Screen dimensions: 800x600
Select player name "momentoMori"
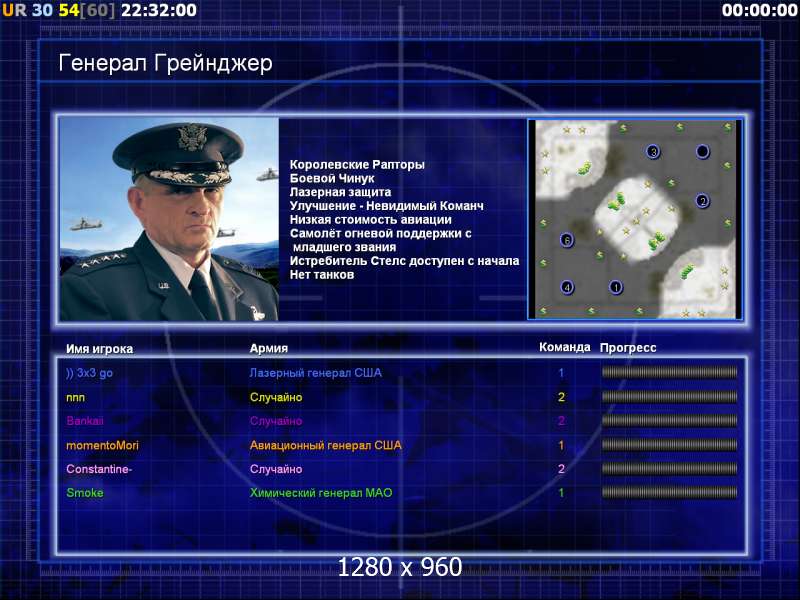(102, 445)
